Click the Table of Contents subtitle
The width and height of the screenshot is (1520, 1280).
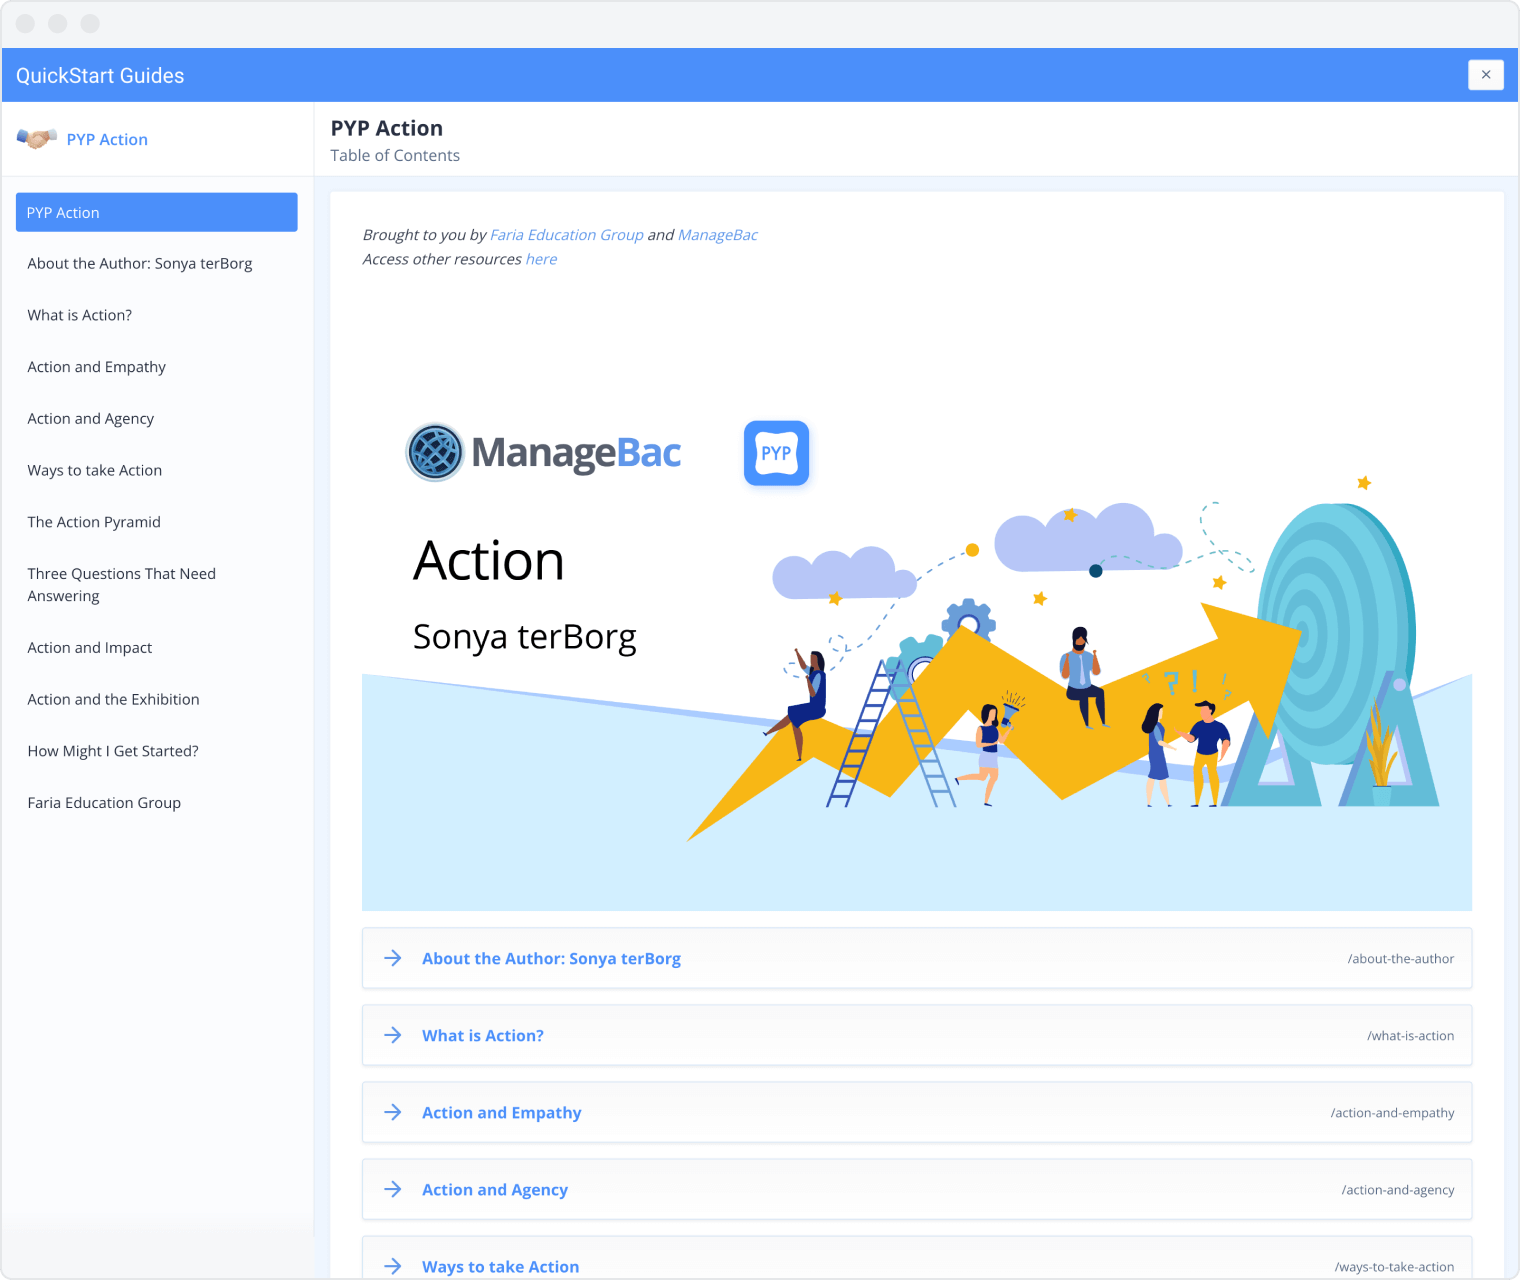point(395,156)
